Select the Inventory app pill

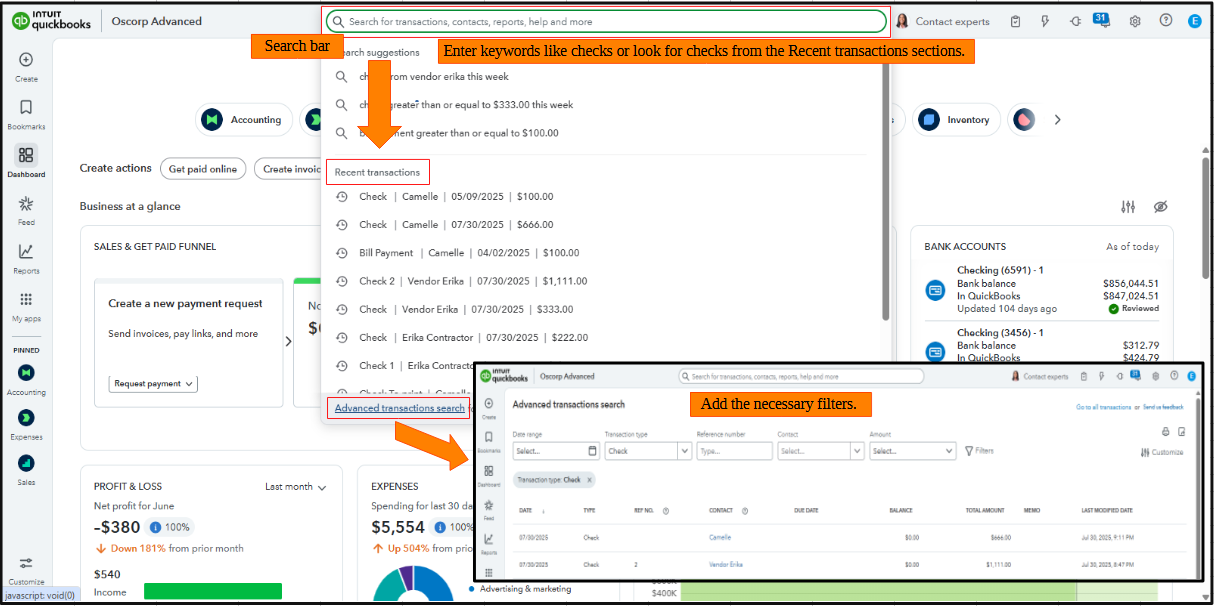pyautogui.click(x=958, y=120)
